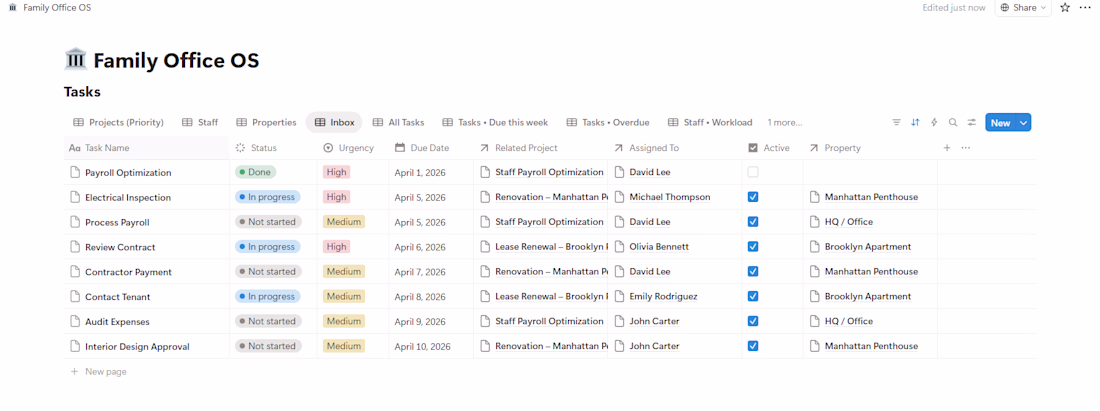
Task: Uncheck Active for Contractor Payment
Action: [753, 271]
